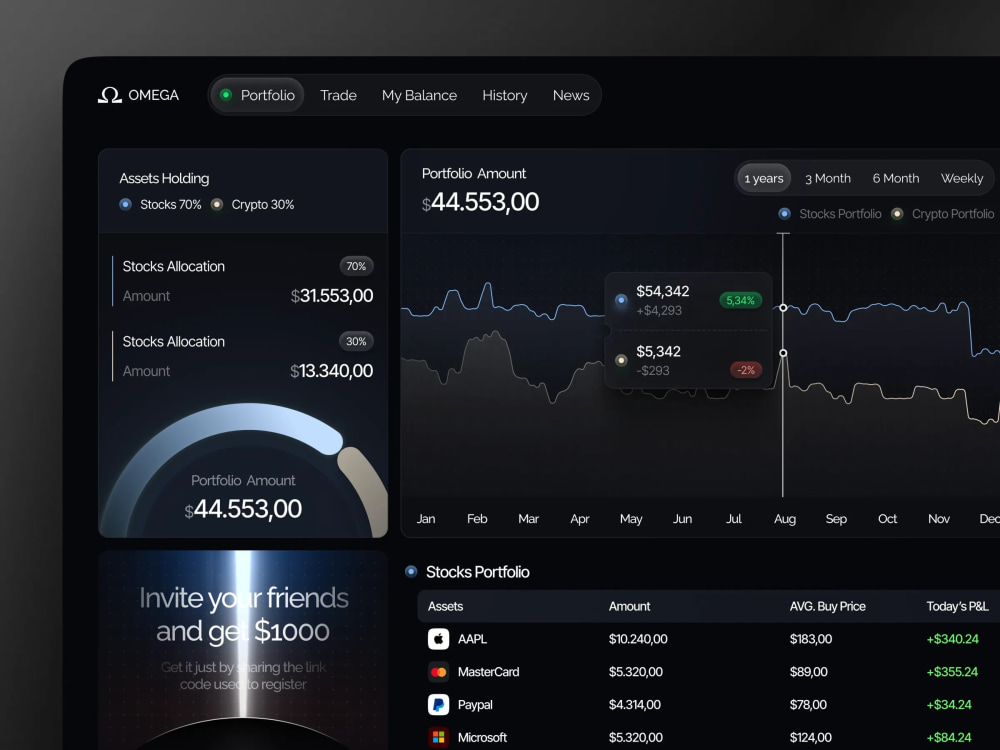The height and width of the screenshot is (750, 1000).
Task: Open the Invite your friends banner
Action: [x=243, y=650]
